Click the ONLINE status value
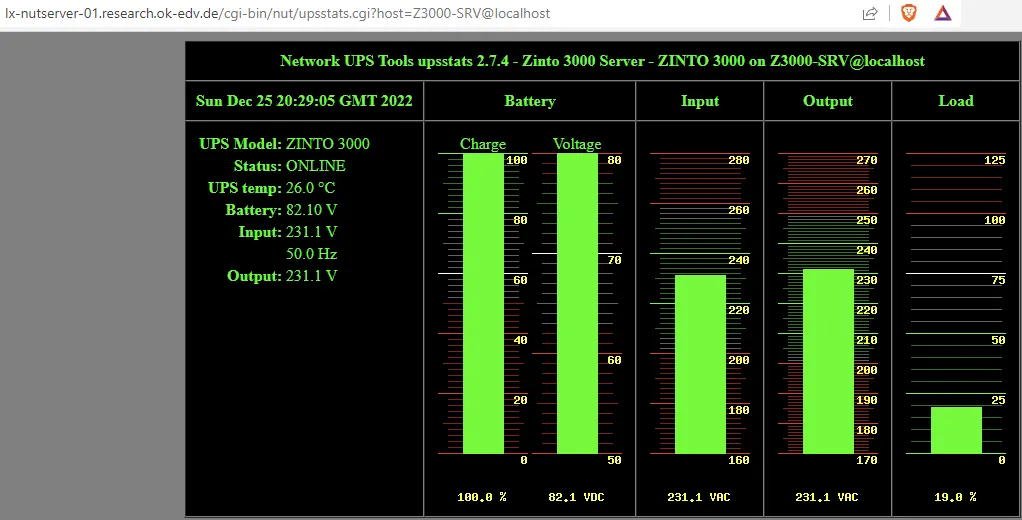Screen dimensions: 1022x520 [315, 166]
